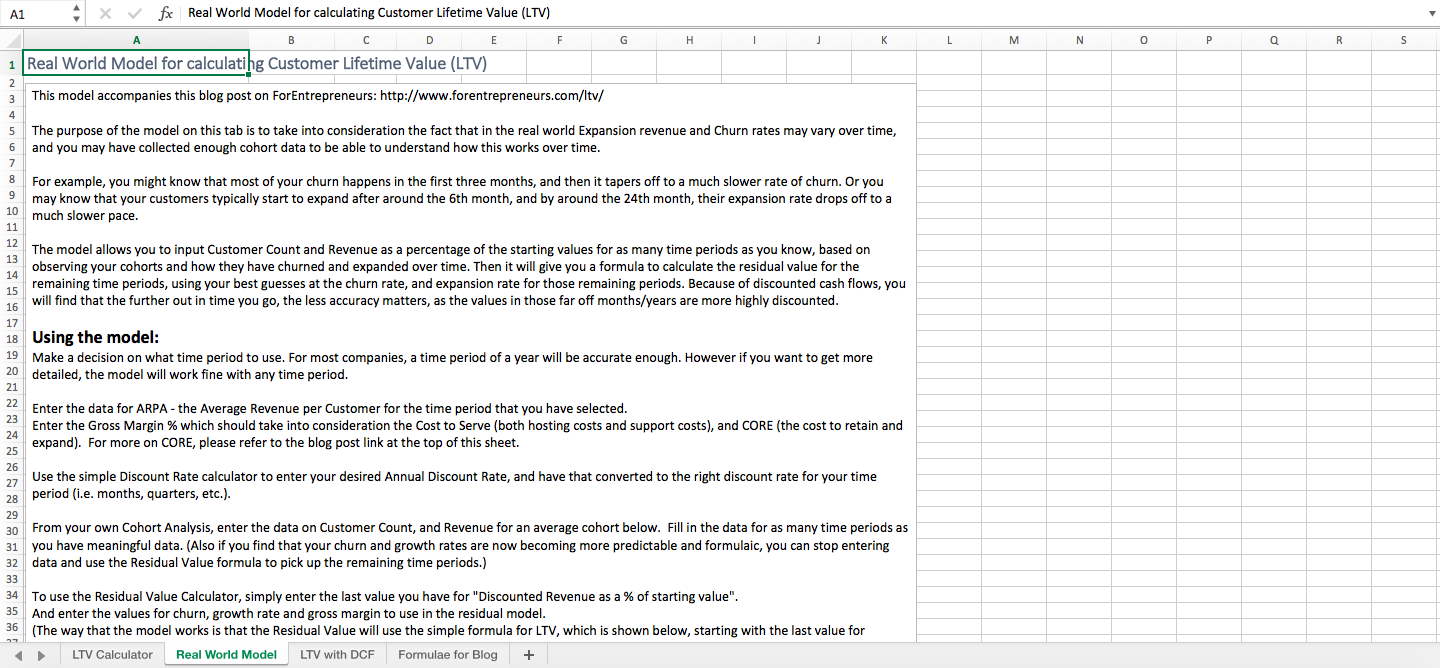The width and height of the screenshot is (1440, 668).
Task: Cancel formula entry with the X icon
Action: pyautogui.click(x=106, y=13)
